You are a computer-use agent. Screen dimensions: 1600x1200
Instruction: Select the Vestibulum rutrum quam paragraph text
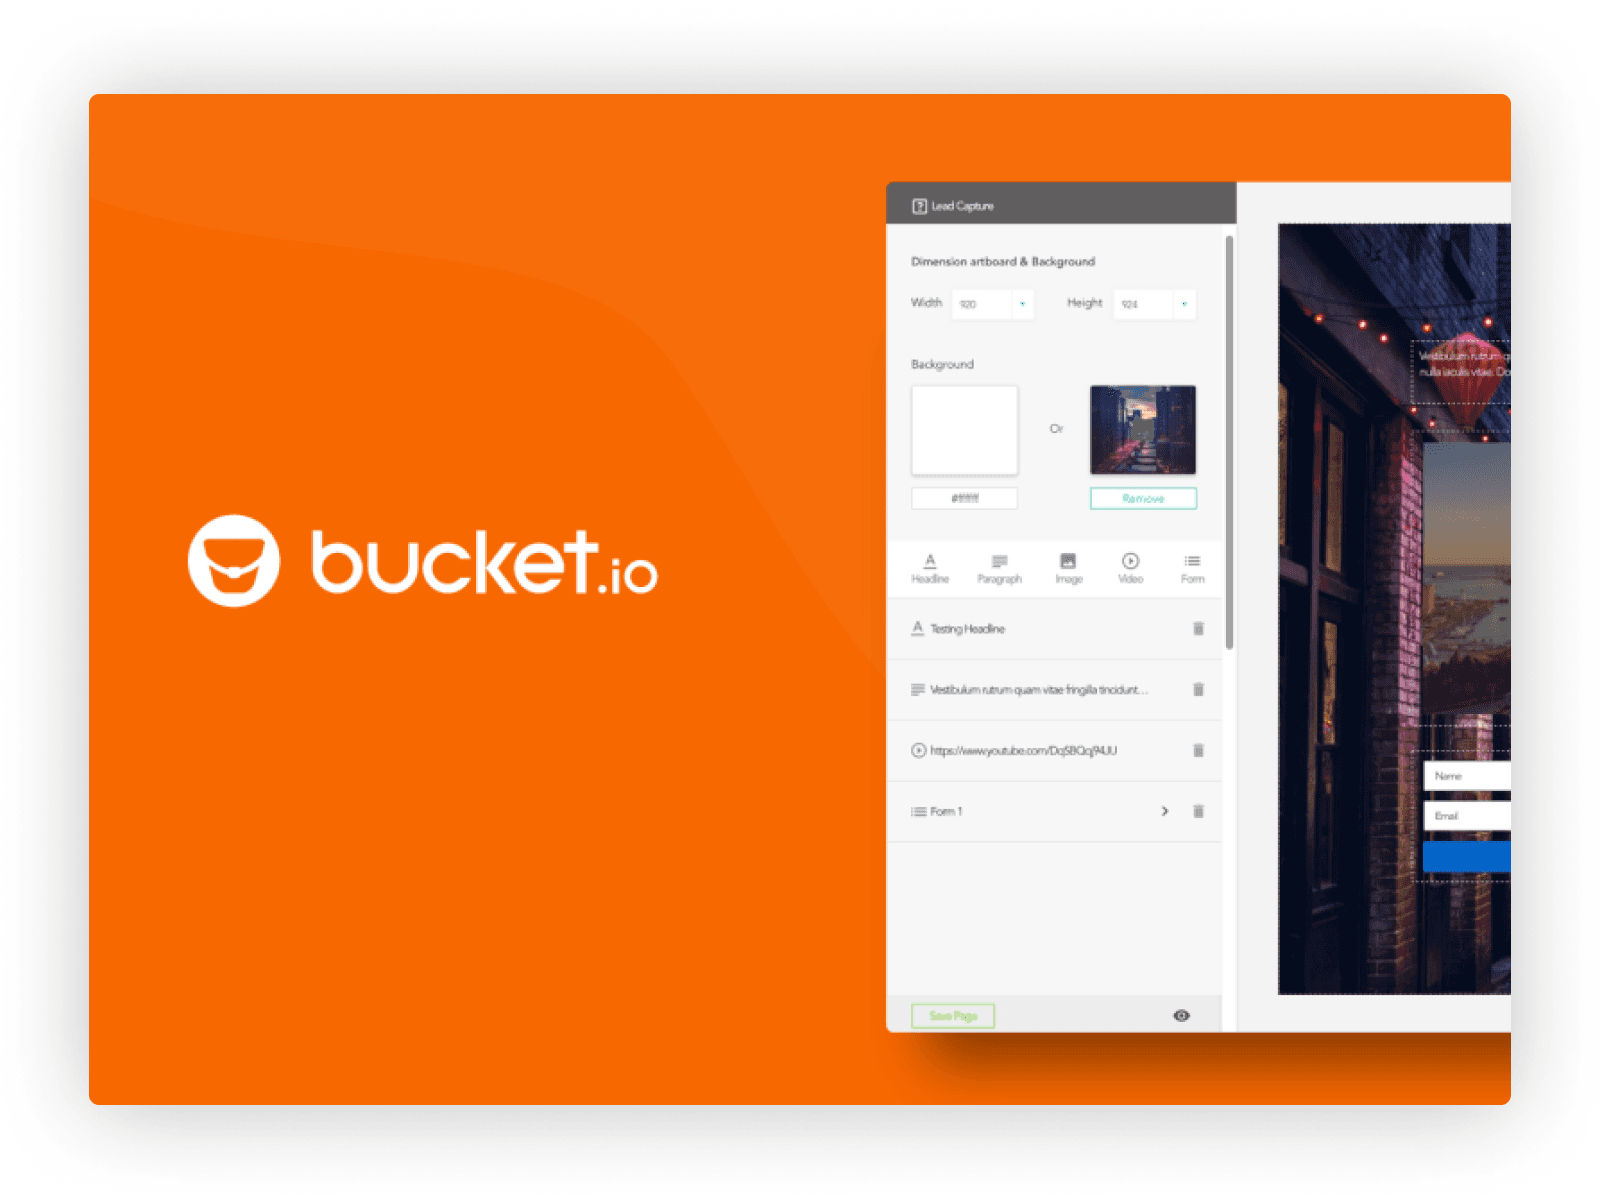(1039, 690)
